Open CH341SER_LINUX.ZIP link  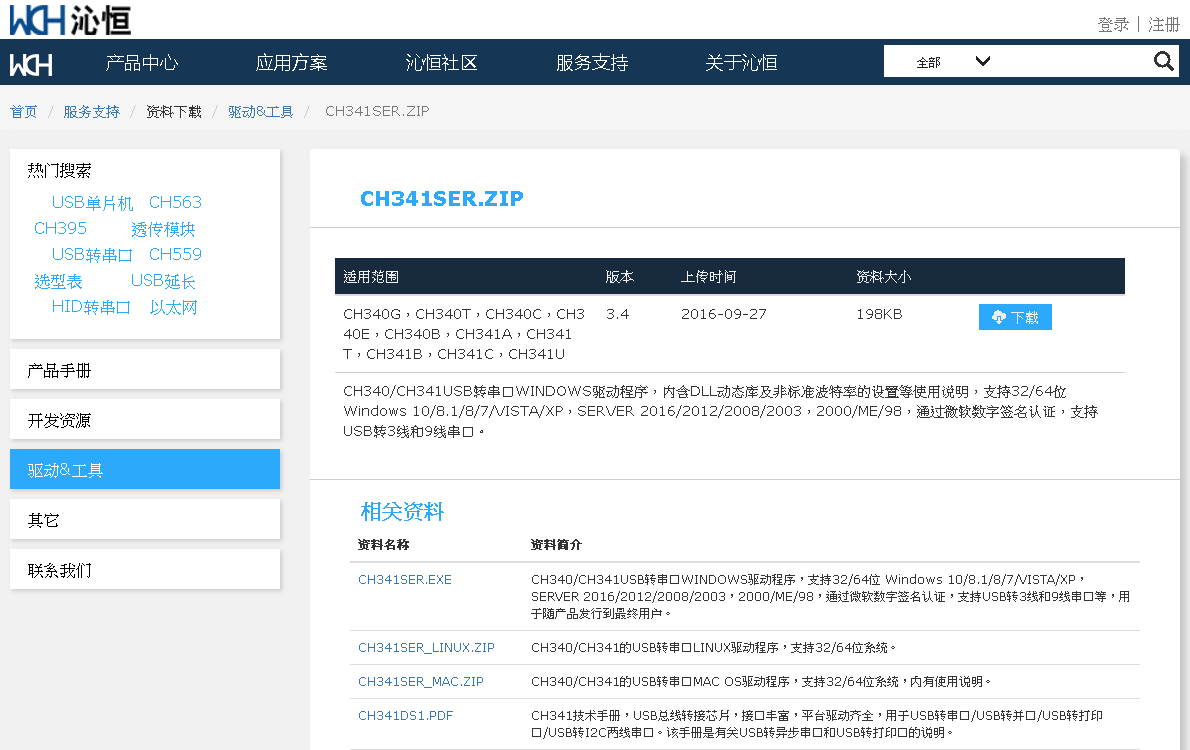(426, 648)
